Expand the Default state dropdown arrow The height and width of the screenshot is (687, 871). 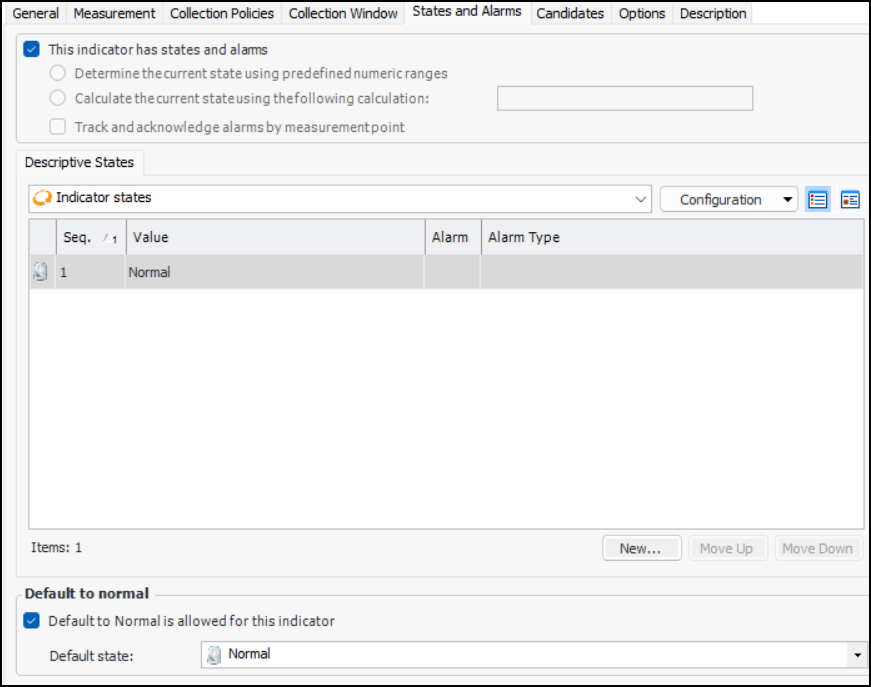857,655
